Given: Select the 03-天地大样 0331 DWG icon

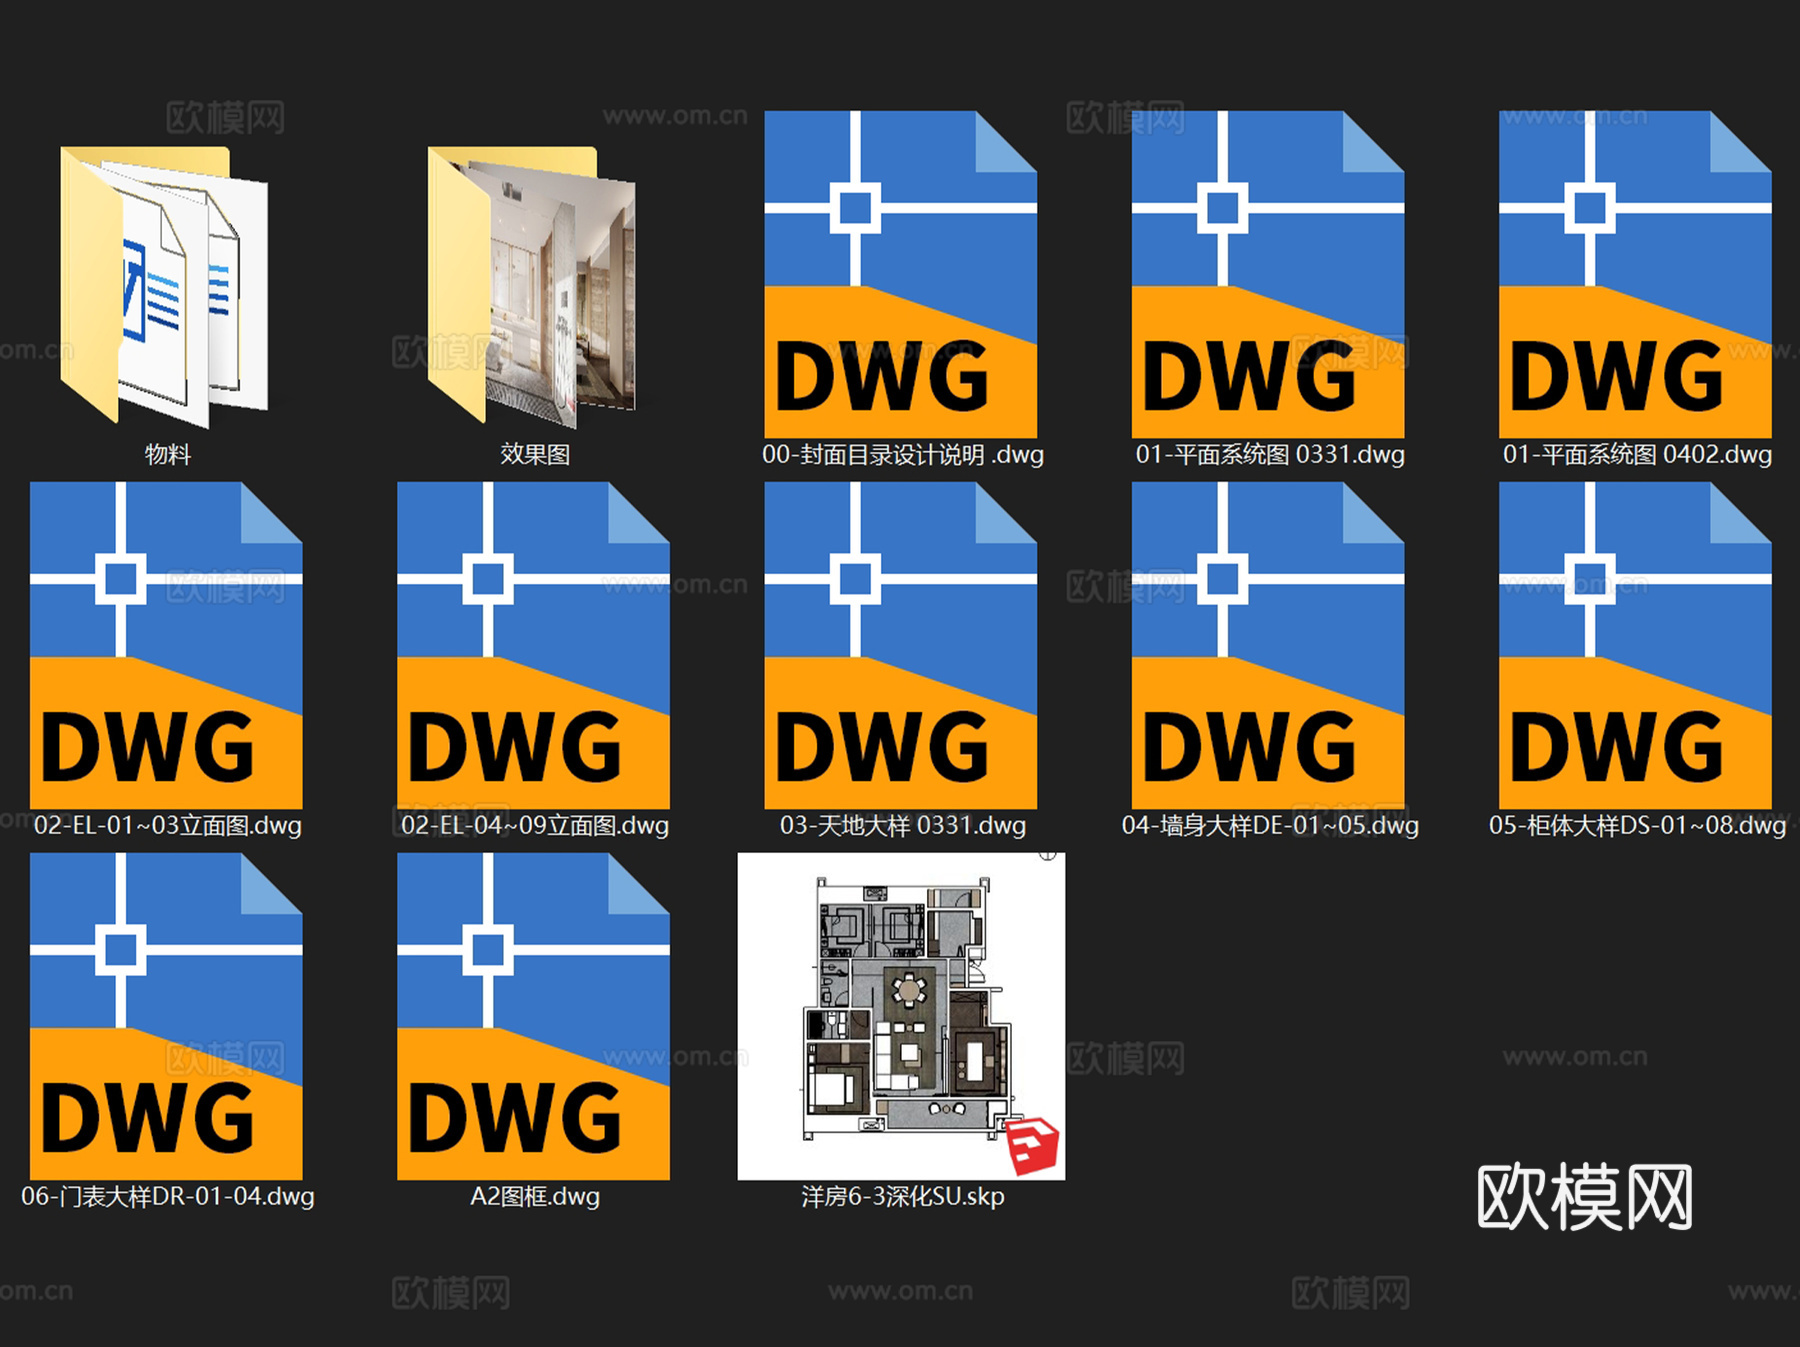Looking at the screenshot, I should click(901, 645).
